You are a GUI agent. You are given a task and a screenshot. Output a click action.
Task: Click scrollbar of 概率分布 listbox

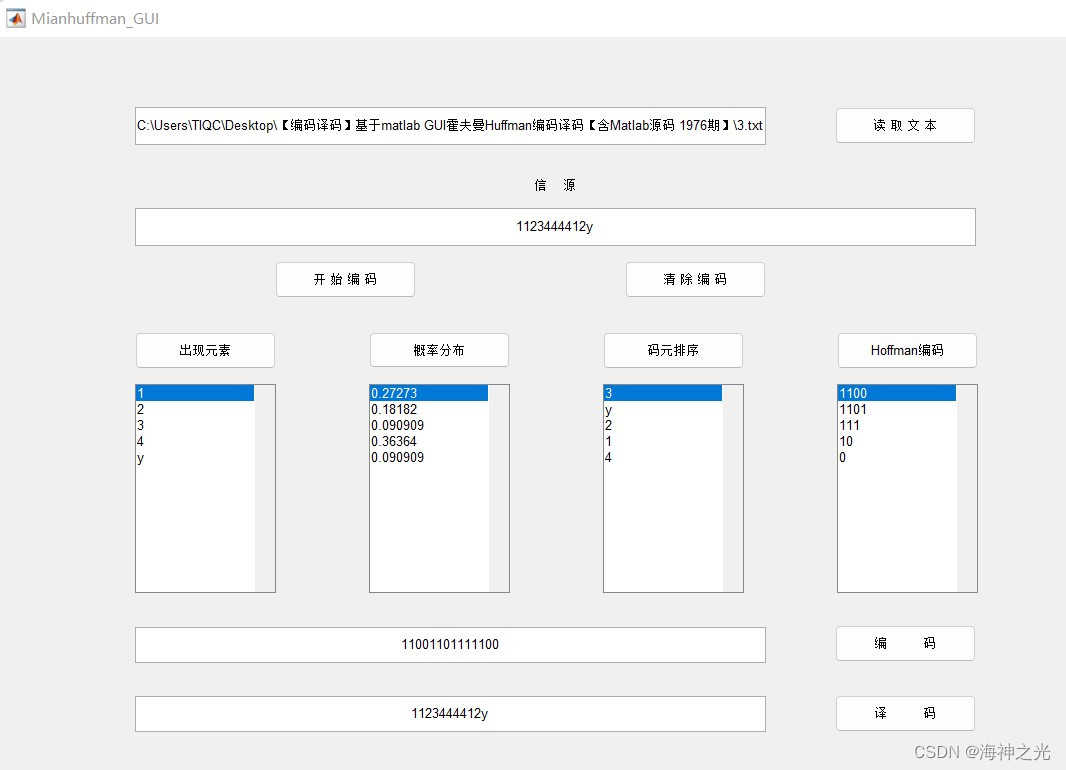[x=498, y=489]
